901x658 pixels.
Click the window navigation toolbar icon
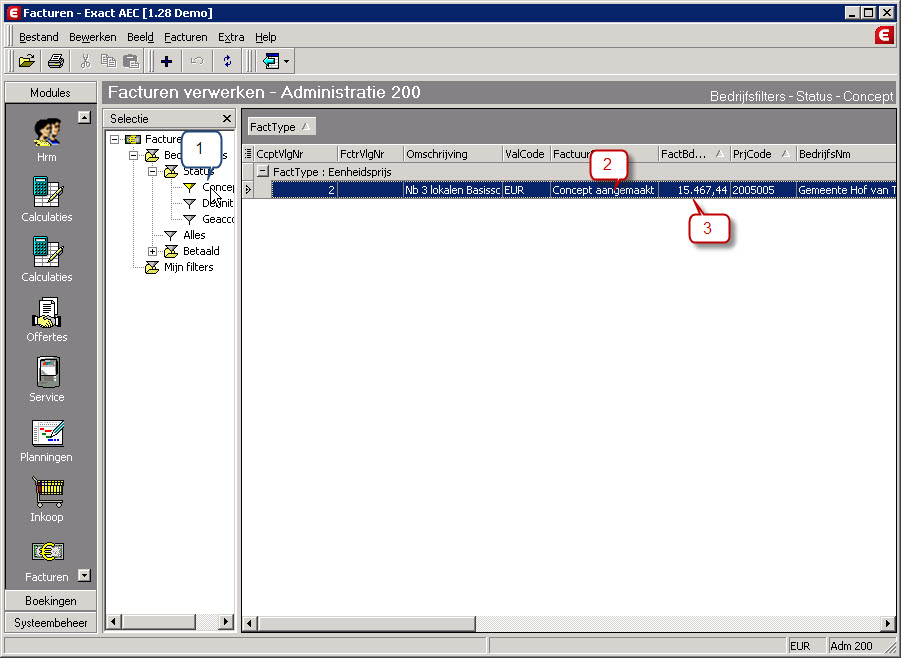pos(271,61)
